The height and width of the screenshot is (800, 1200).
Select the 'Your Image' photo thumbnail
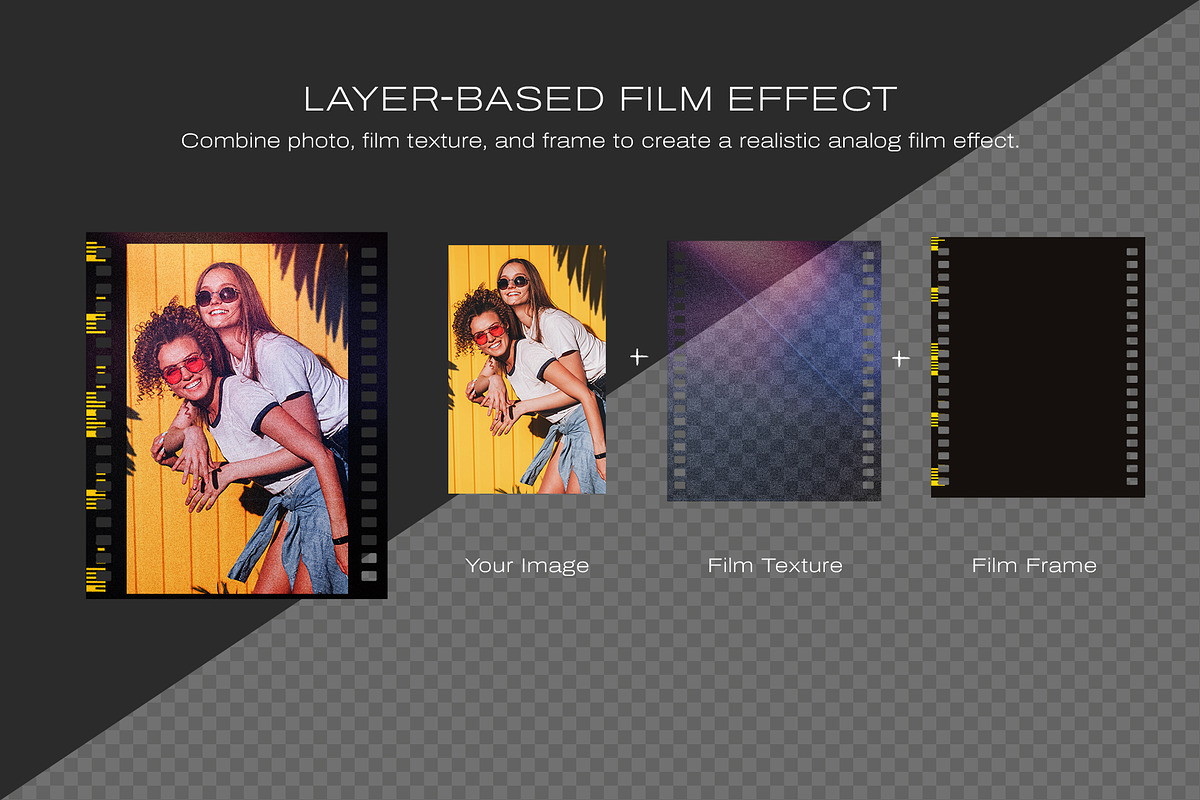click(526, 369)
